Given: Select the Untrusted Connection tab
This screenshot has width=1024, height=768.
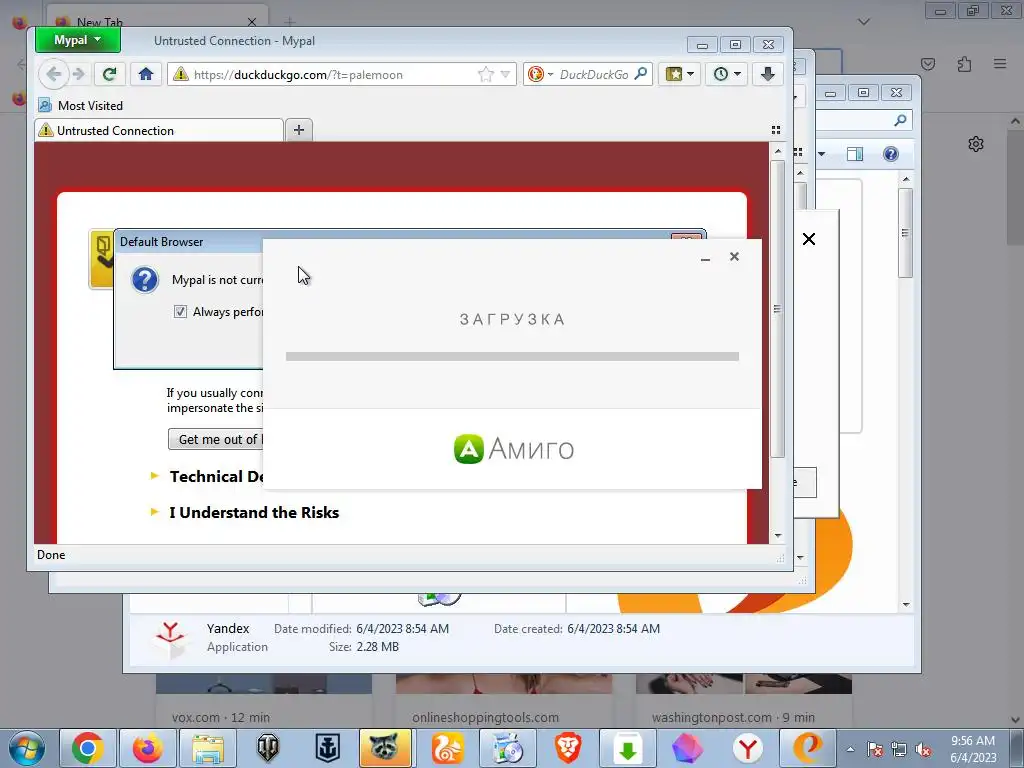Looking at the screenshot, I should click(159, 130).
